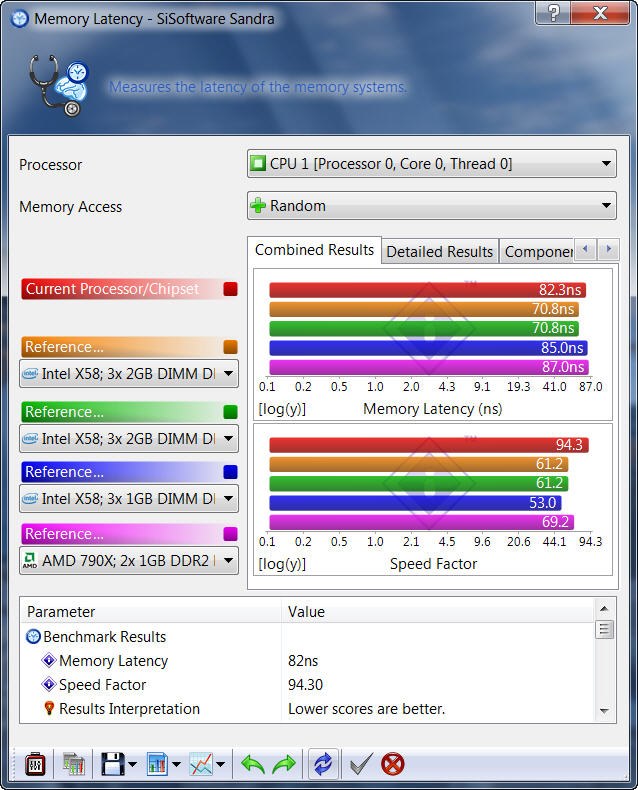Open the orange reference Intel X58 3x 2GB dropdown

(x=129, y=374)
